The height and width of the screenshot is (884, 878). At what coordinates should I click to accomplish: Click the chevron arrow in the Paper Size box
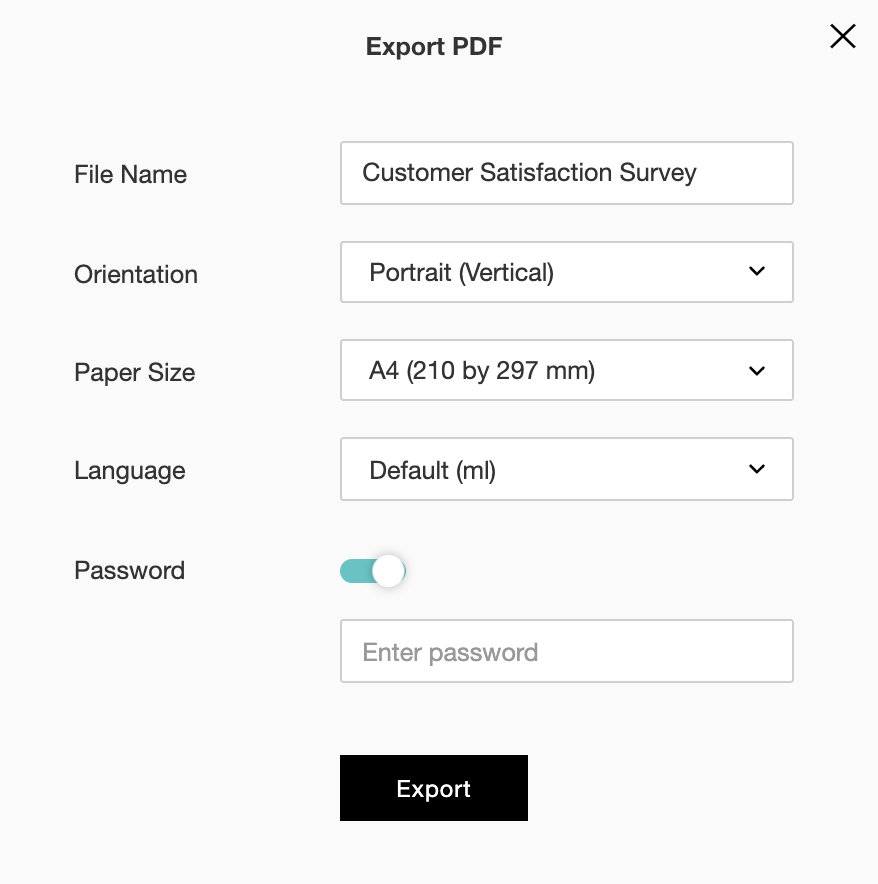[x=757, y=371]
